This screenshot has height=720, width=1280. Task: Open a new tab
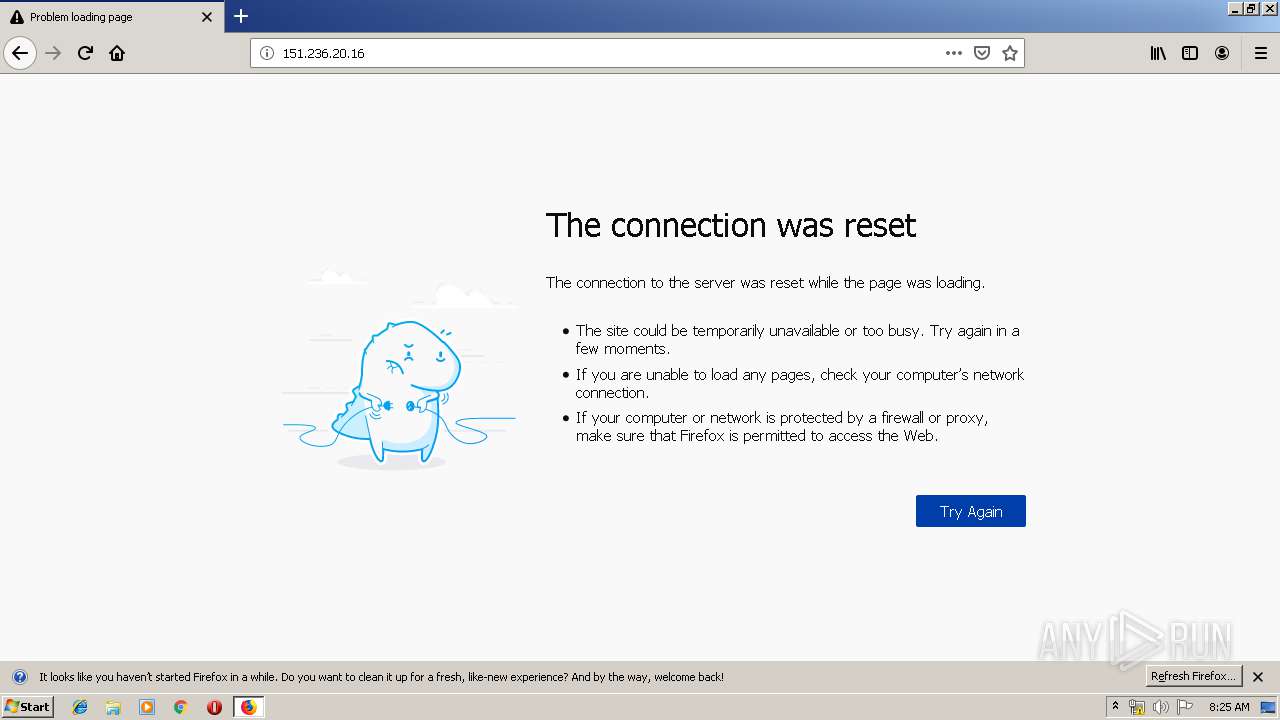[241, 16]
